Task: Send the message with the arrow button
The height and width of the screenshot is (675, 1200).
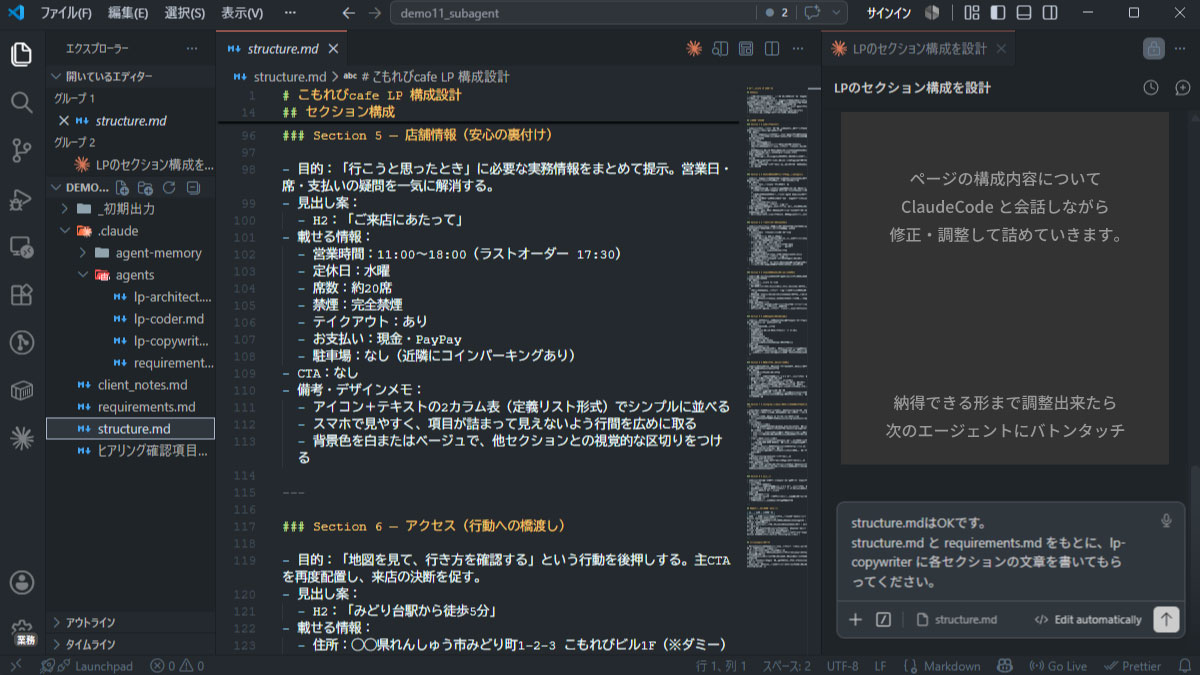Action: [x=1166, y=619]
